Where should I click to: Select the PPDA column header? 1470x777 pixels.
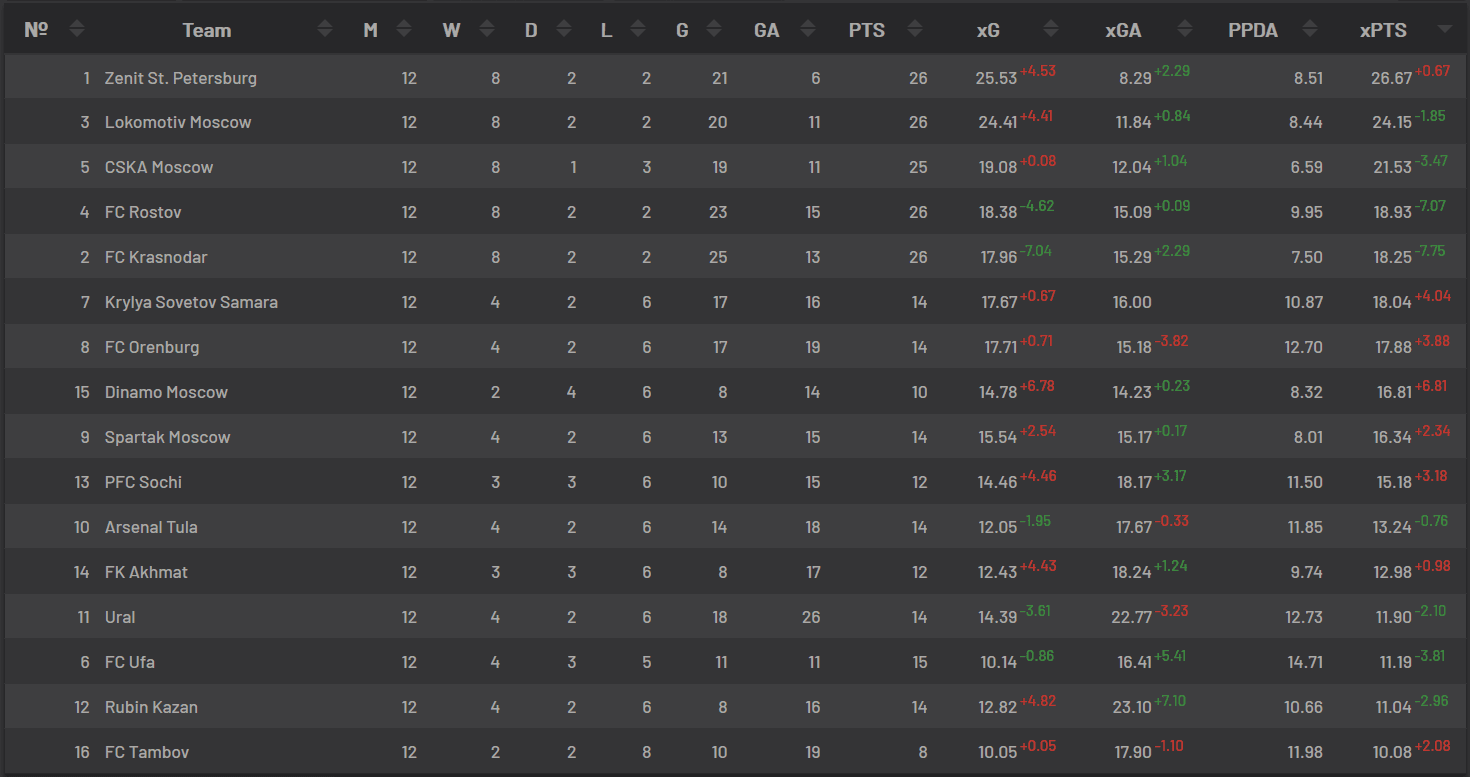1253,30
